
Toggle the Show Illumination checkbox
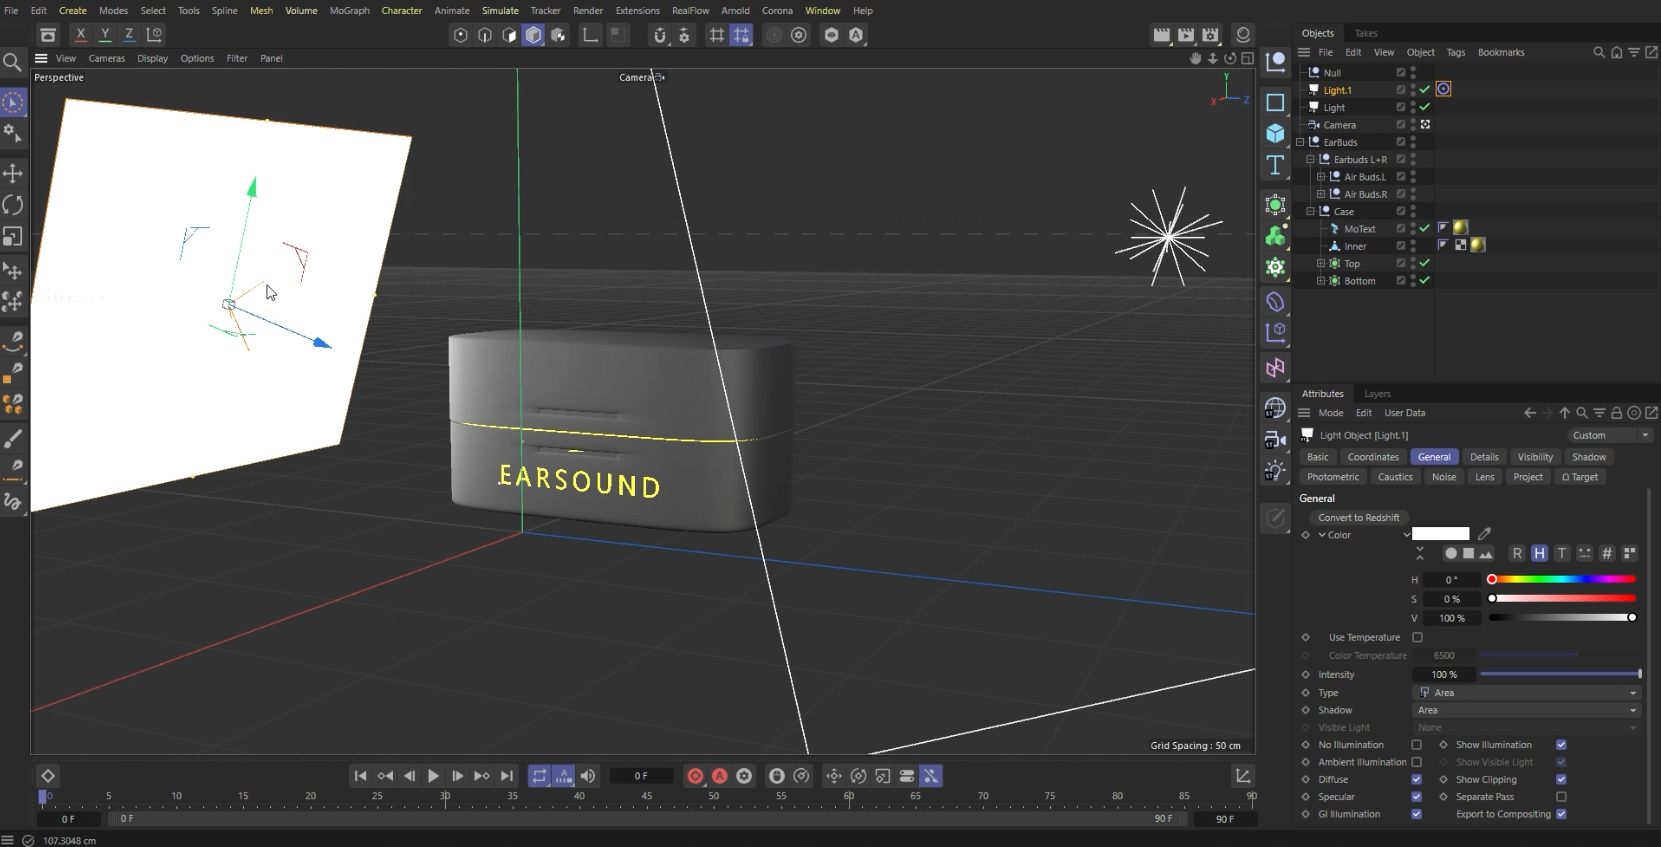click(x=1561, y=745)
